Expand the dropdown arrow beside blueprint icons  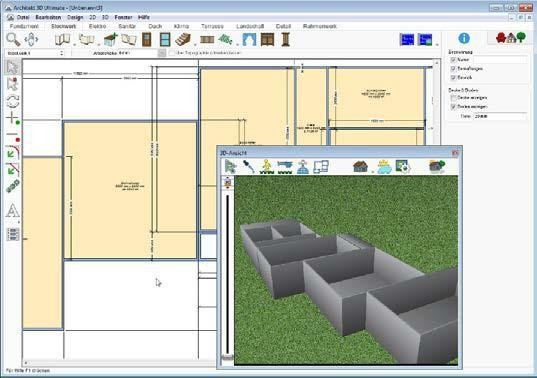click(x=437, y=45)
